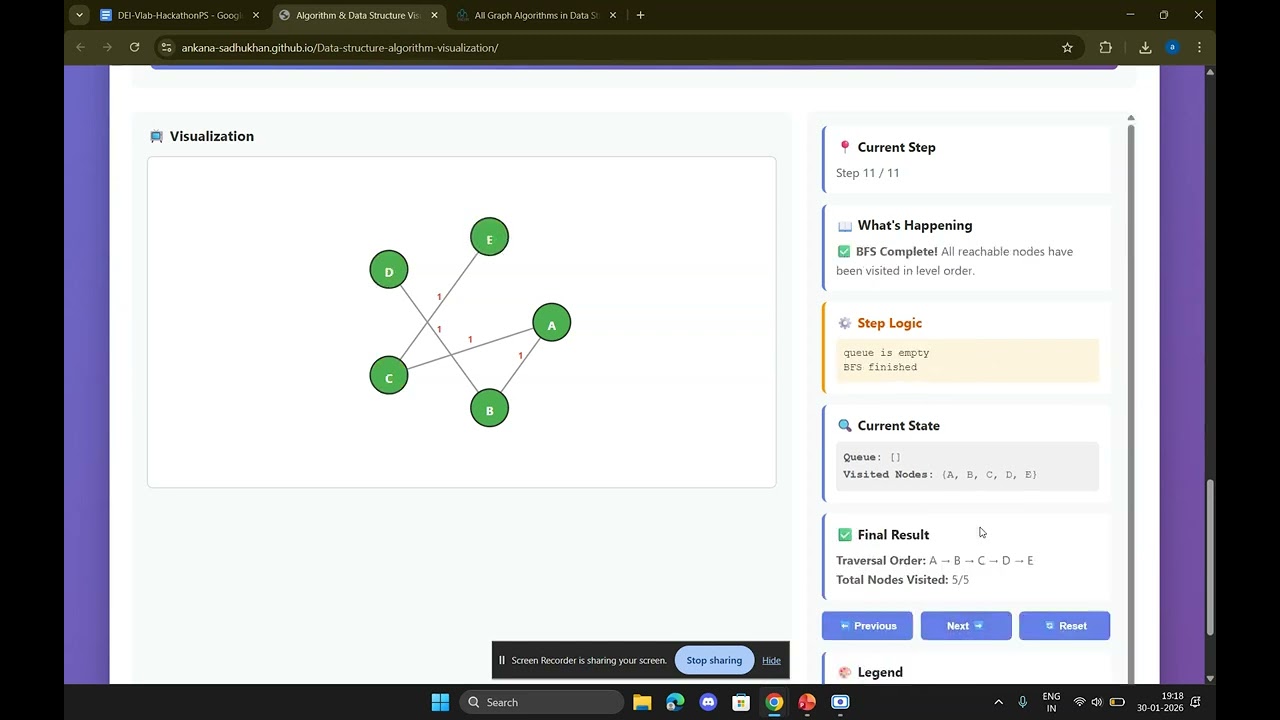The image size is (1280, 720).
Task: Go forward in browser history
Action: point(107,47)
